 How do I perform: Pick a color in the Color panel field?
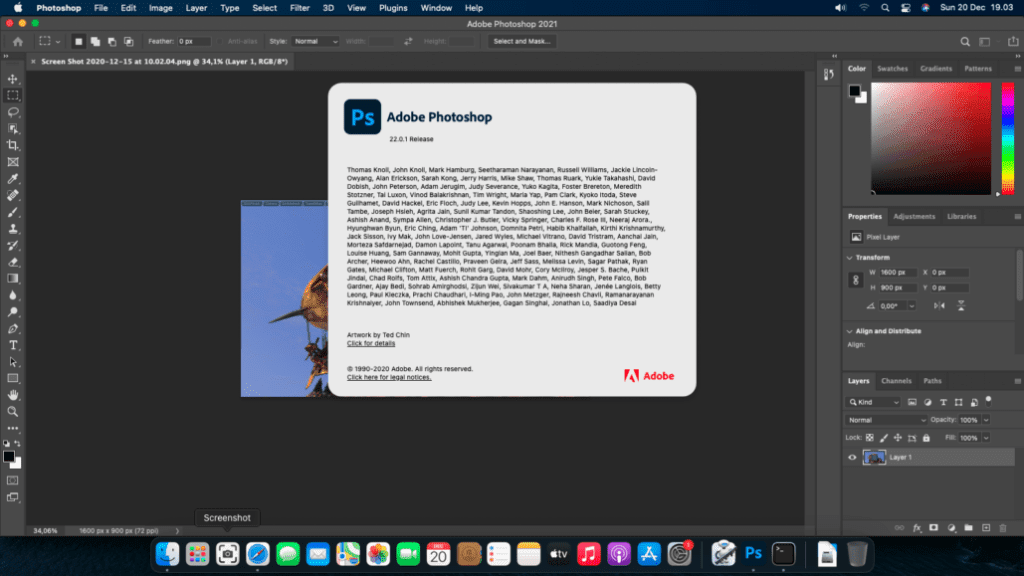[x=931, y=138]
